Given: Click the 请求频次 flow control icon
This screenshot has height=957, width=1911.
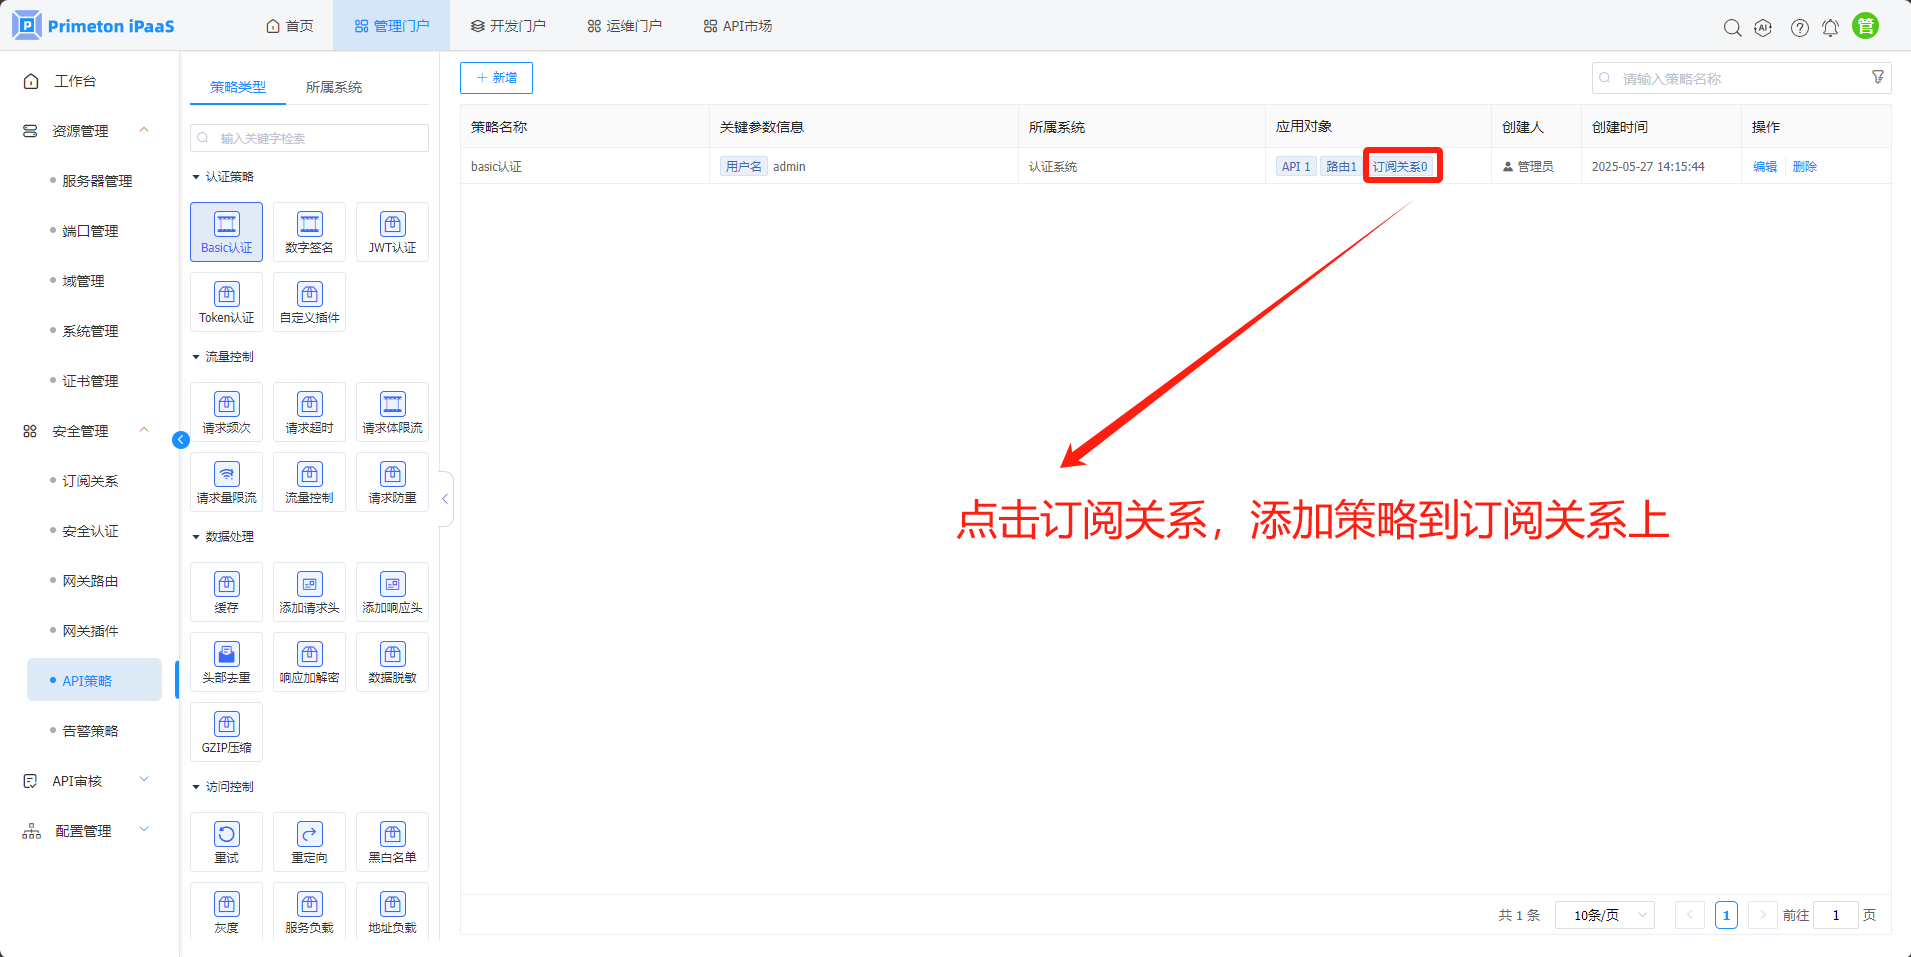Looking at the screenshot, I should click(x=226, y=412).
